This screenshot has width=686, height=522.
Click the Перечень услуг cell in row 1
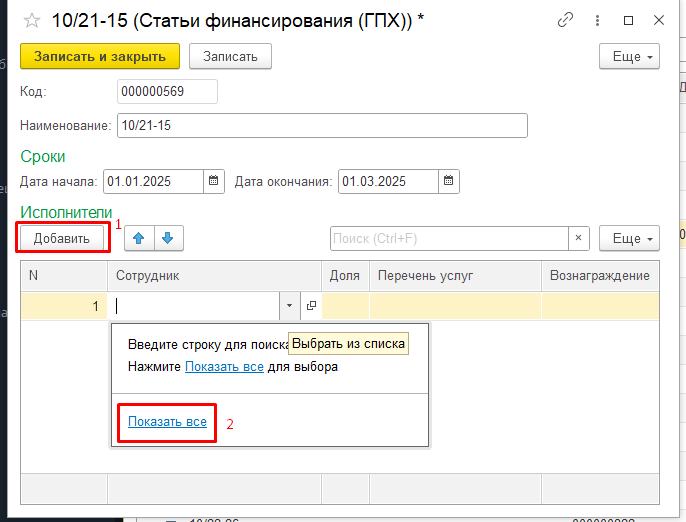point(455,306)
